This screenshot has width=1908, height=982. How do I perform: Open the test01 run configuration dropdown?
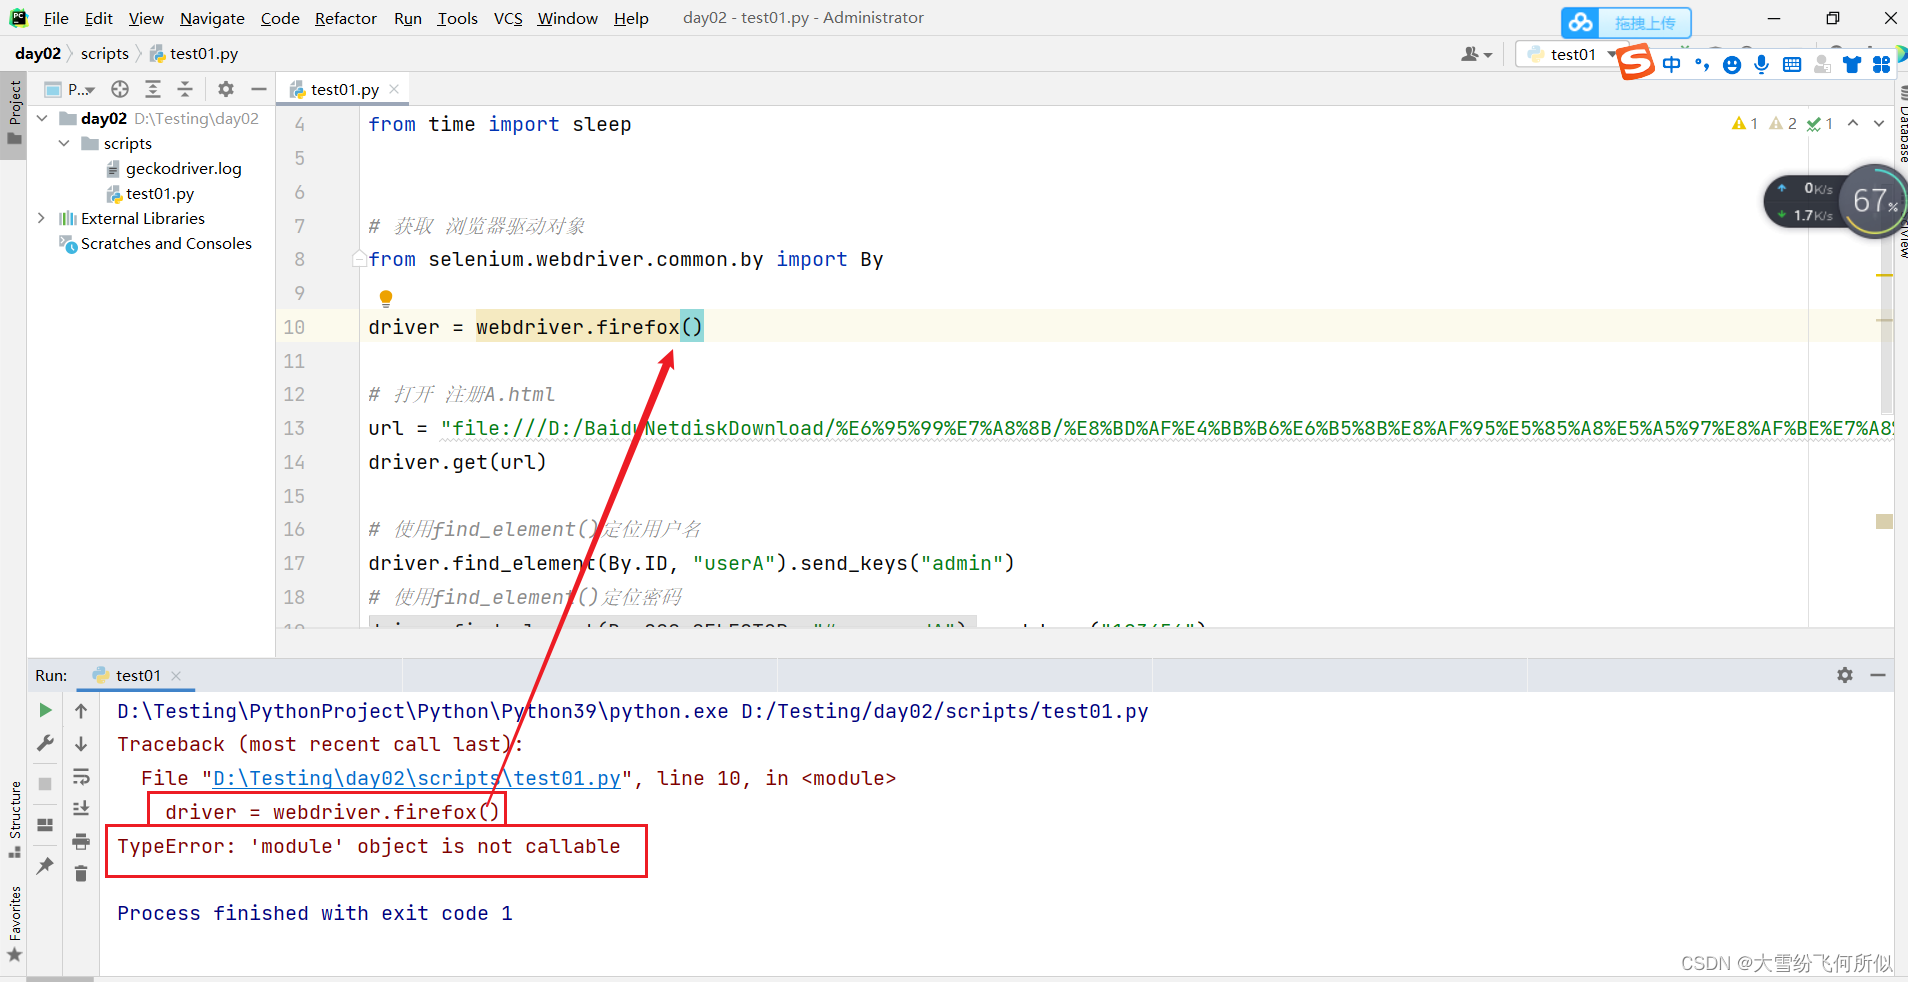click(1571, 54)
